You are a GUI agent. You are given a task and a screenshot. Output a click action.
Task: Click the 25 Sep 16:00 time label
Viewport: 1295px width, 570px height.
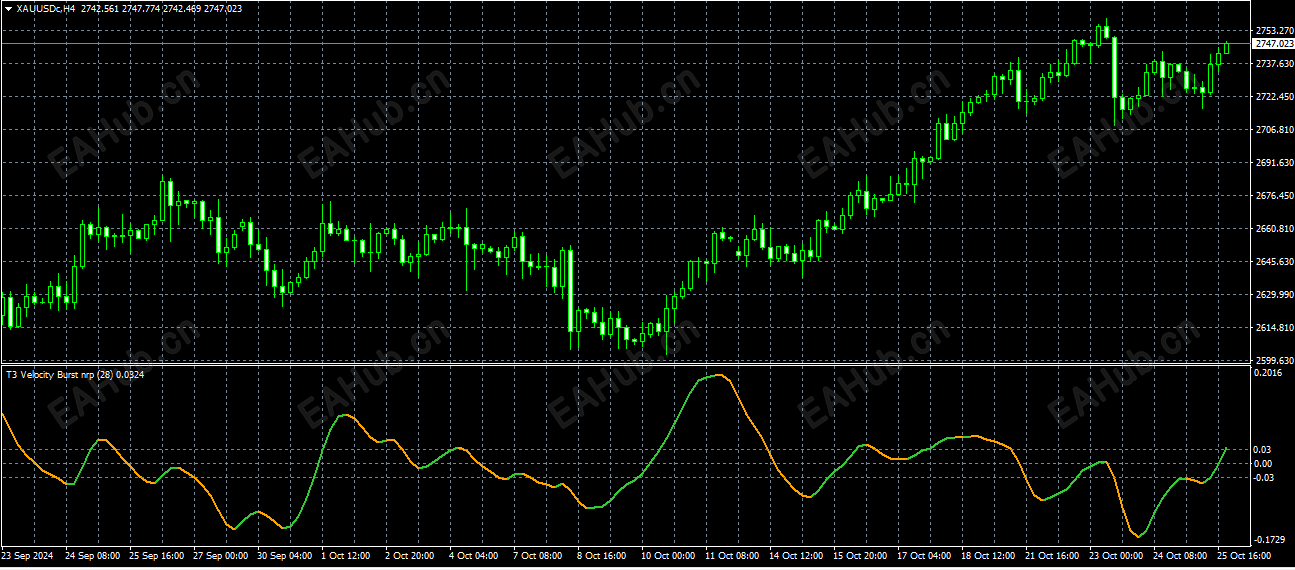pyautogui.click(x=156, y=555)
